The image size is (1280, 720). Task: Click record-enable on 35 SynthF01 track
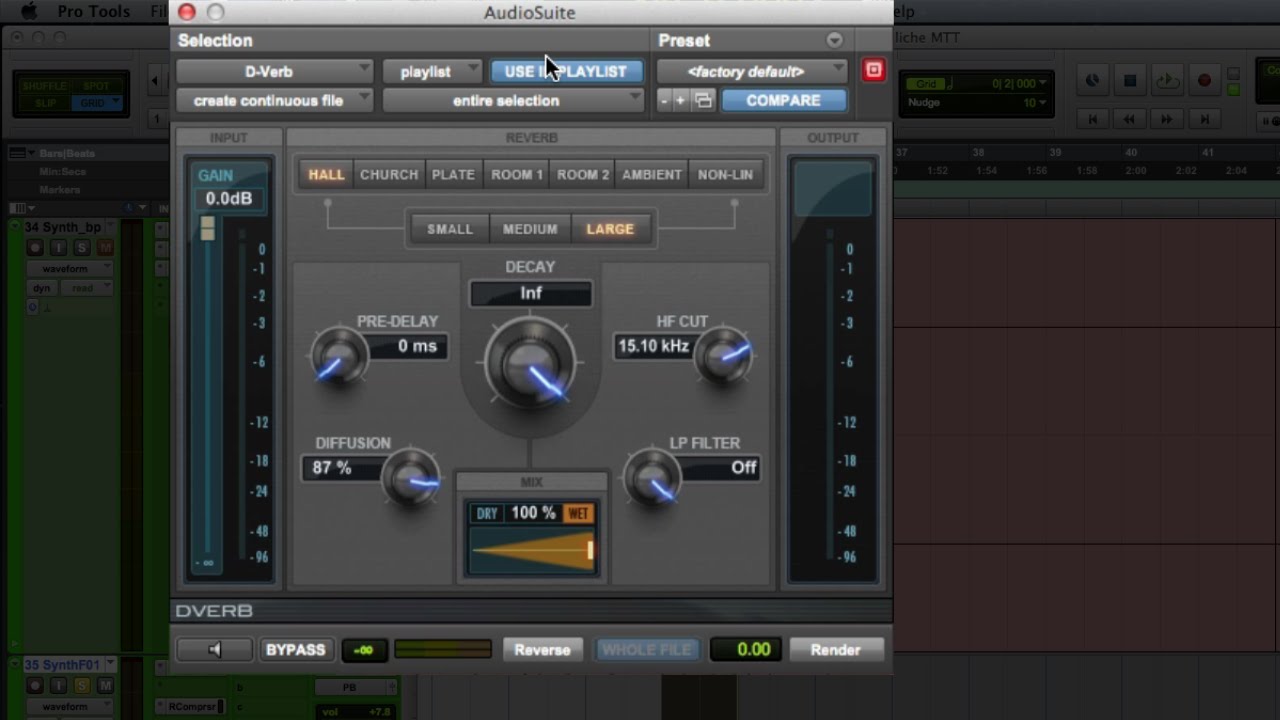pyautogui.click(x=35, y=685)
